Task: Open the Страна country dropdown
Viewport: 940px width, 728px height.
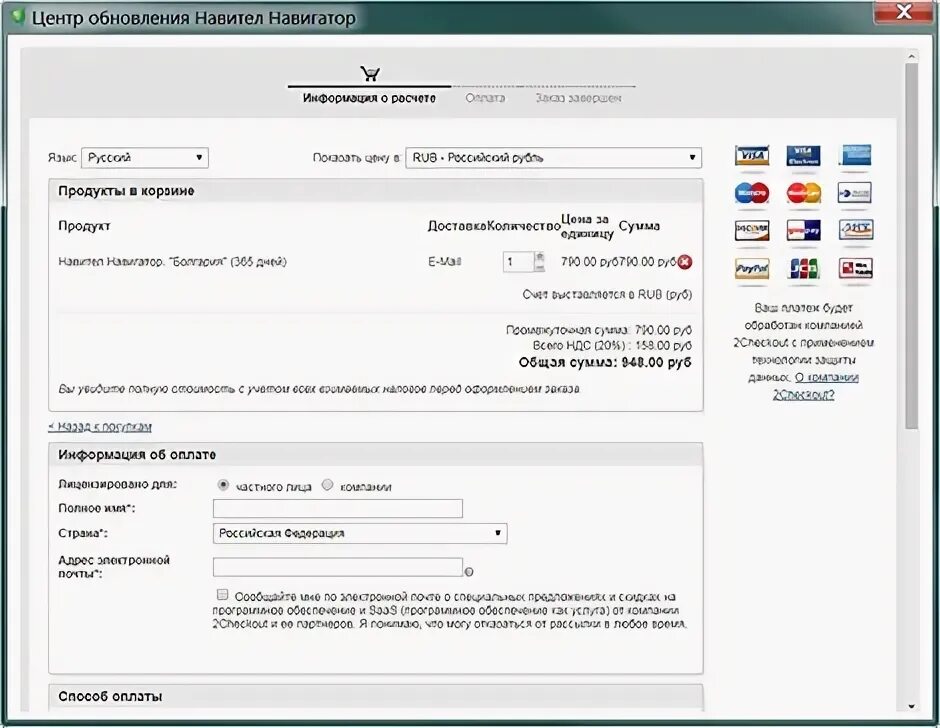Action: tap(360, 533)
